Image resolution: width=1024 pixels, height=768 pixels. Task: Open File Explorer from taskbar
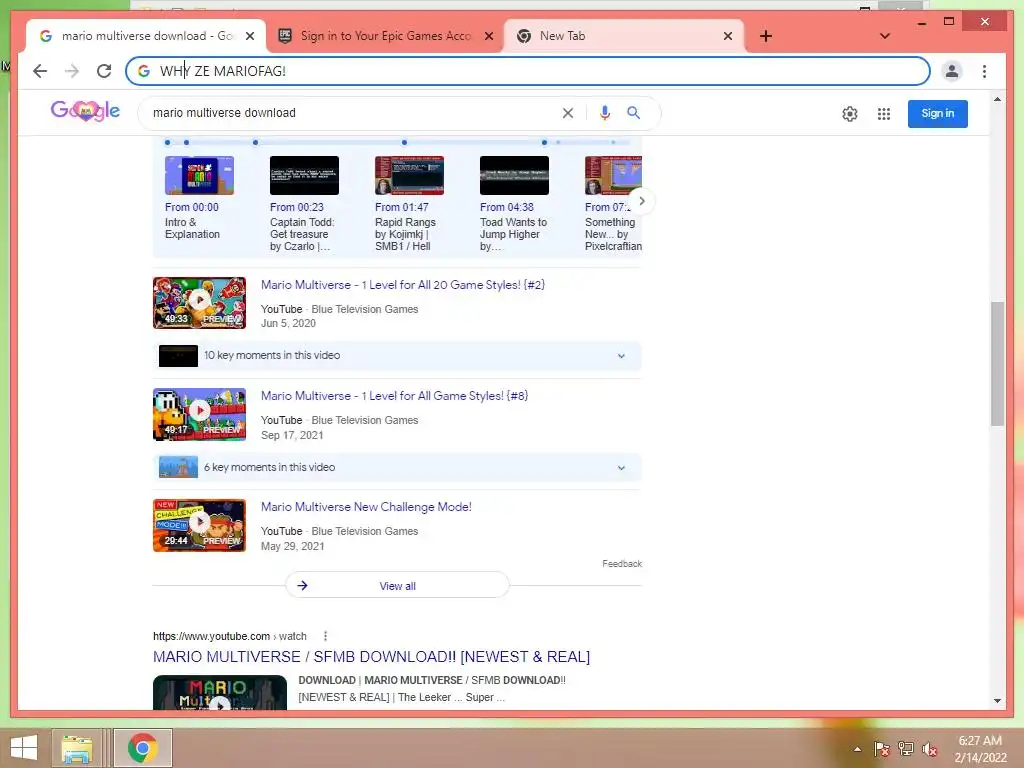coord(77,748)
